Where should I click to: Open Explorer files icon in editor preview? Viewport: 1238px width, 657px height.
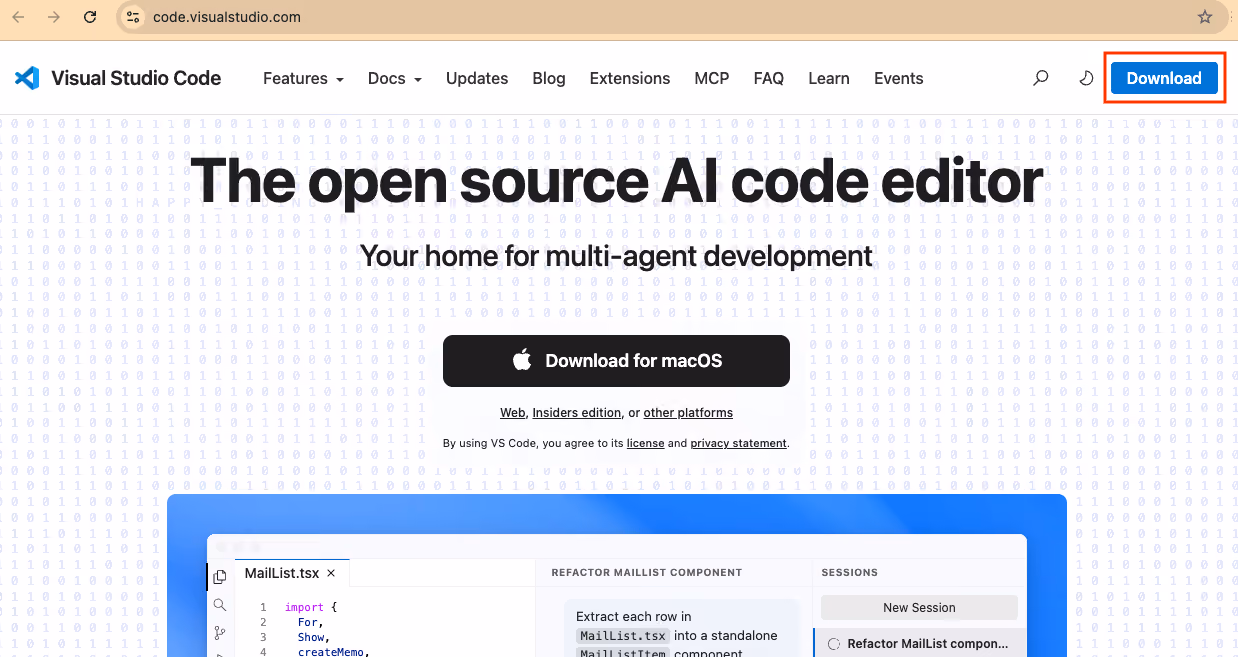click(x=220, y=577)
